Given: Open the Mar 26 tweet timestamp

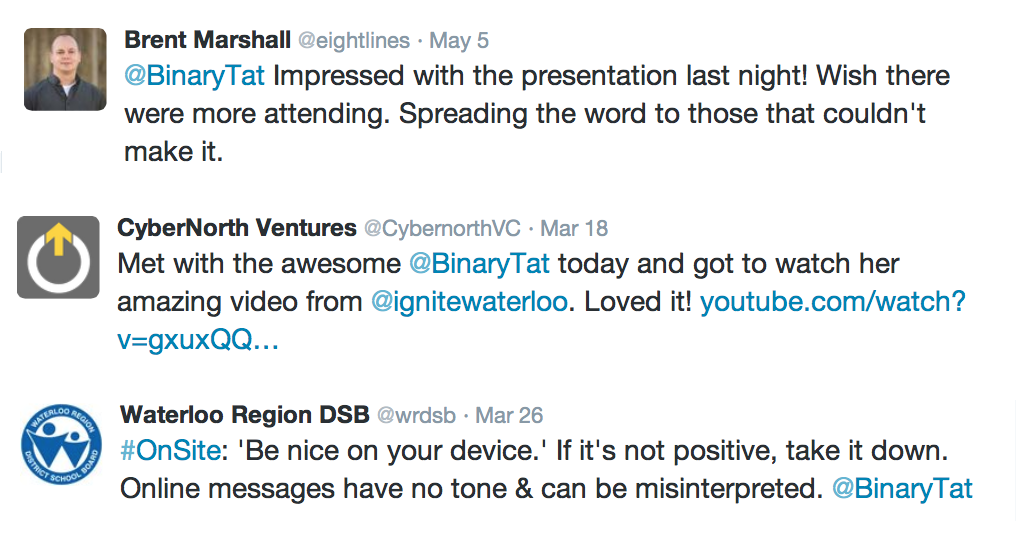Looking at the screenshot, I should point(510,414).
